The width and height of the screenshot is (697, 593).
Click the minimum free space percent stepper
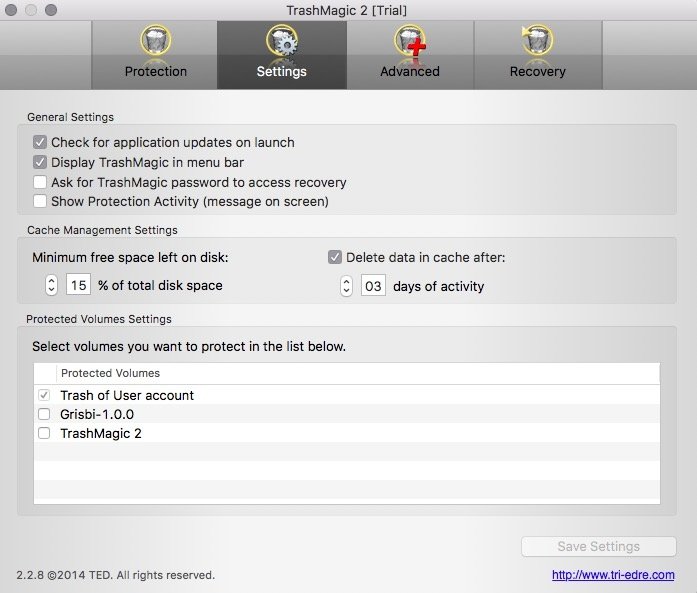tap(52, 285)
